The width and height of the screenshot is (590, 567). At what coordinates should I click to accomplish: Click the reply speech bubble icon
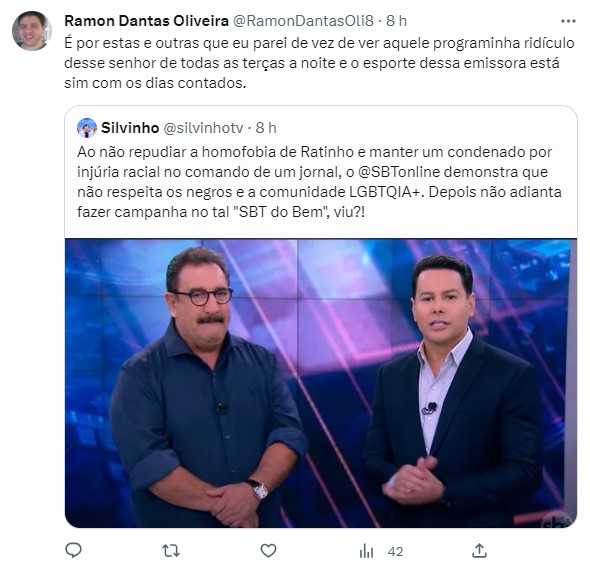pos(73,550)
